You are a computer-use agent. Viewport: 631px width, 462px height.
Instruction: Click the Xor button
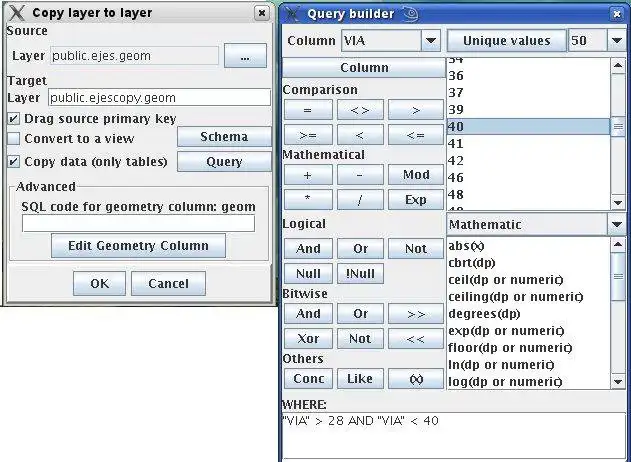click(x=308, y=338)
